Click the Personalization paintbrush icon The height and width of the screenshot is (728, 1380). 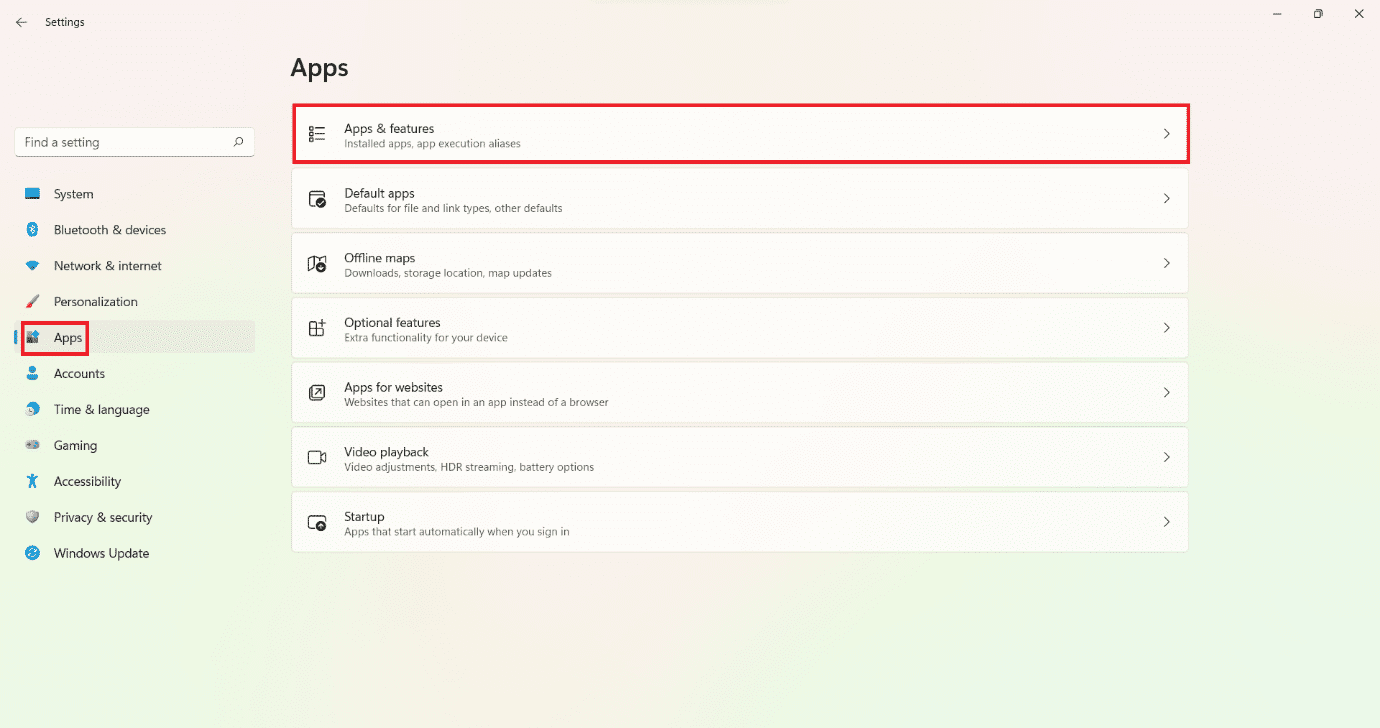coord(33,302)
